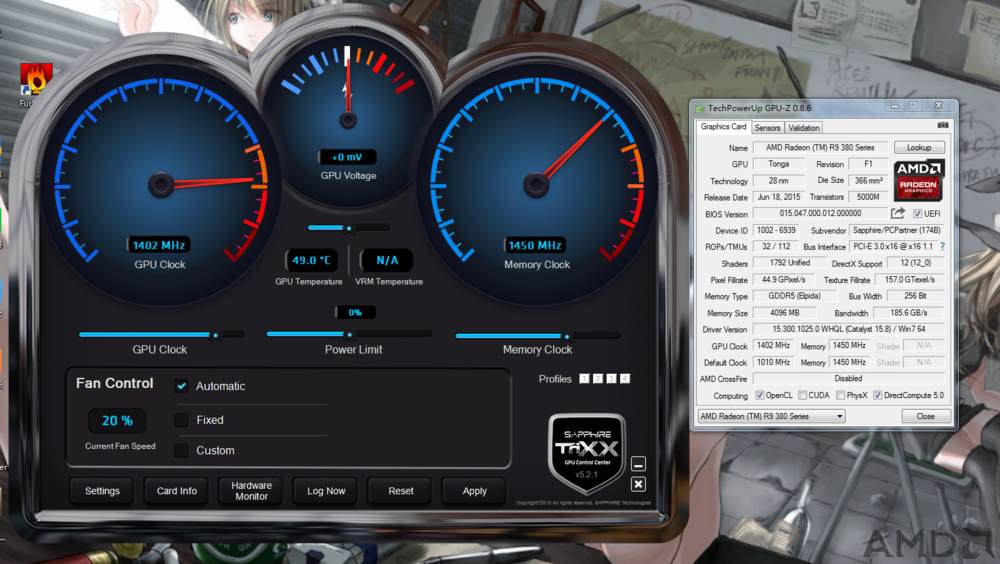Click the 1010 MHz default clock field
The image size is (1000, 564).
(774, 362)
